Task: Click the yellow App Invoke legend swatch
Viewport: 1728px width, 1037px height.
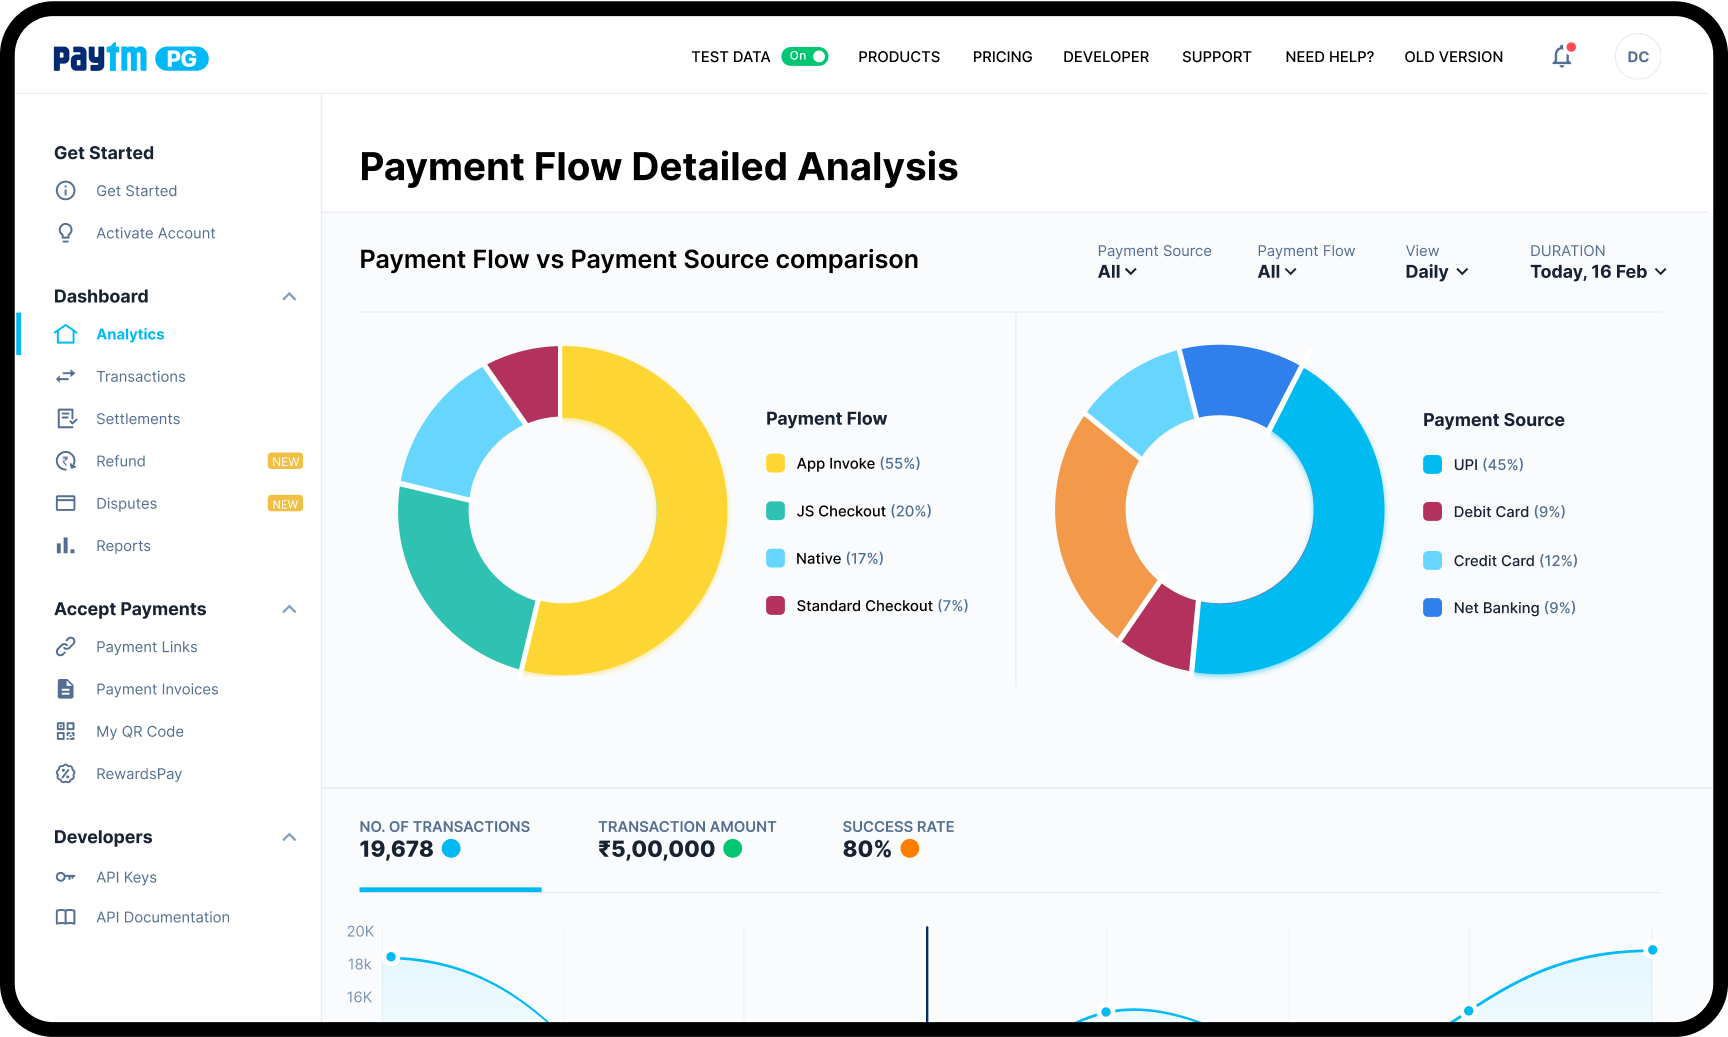Action: point(775,463)
